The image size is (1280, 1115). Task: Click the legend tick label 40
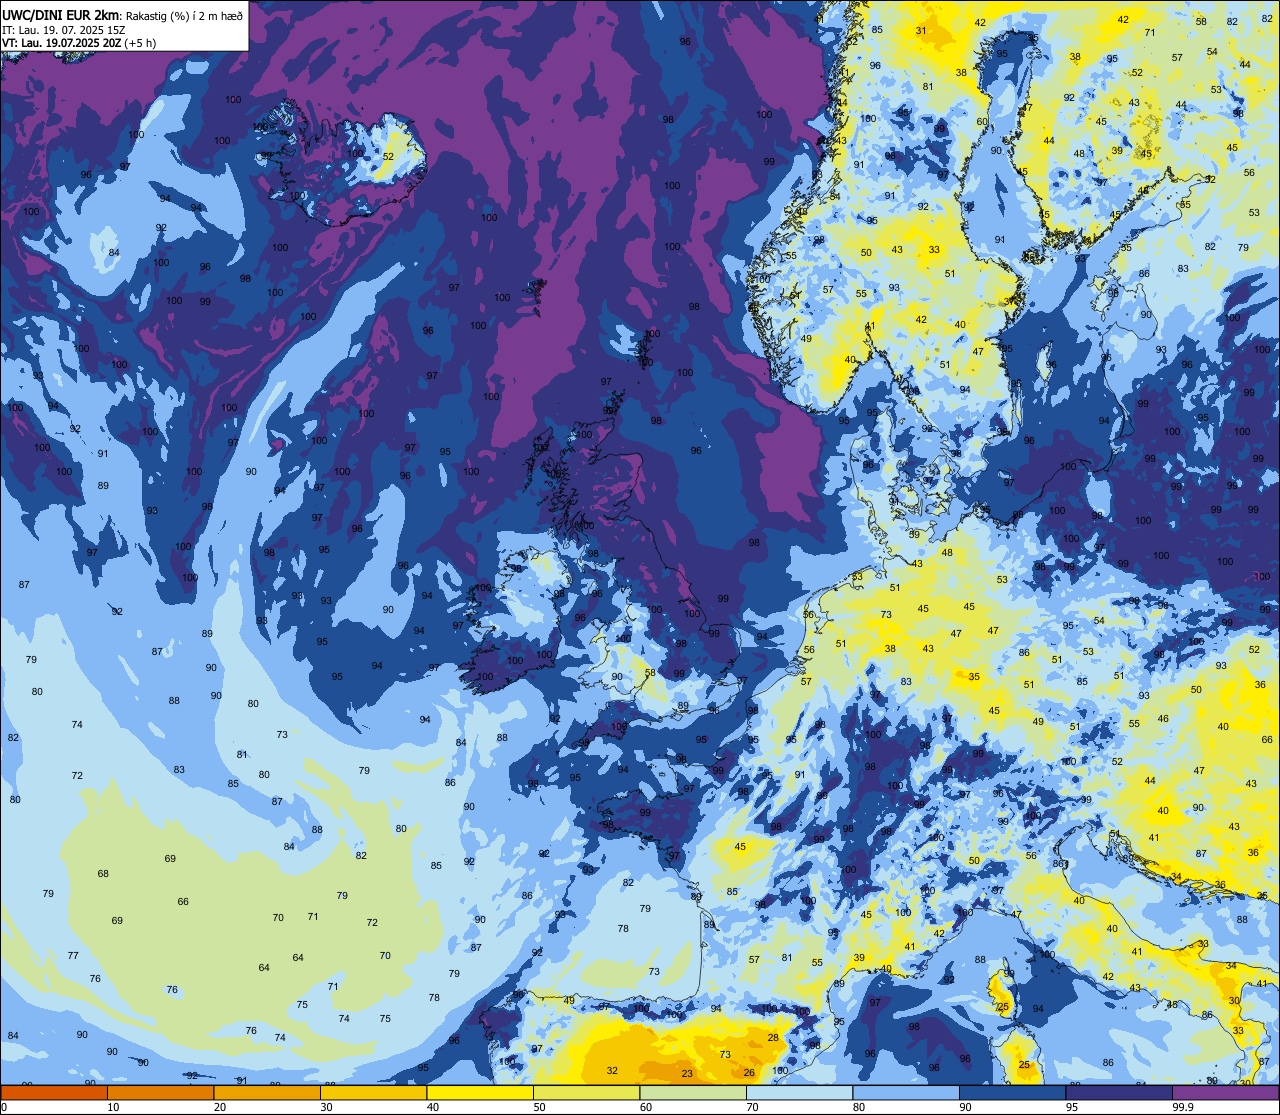click(x=433, y=1107)
